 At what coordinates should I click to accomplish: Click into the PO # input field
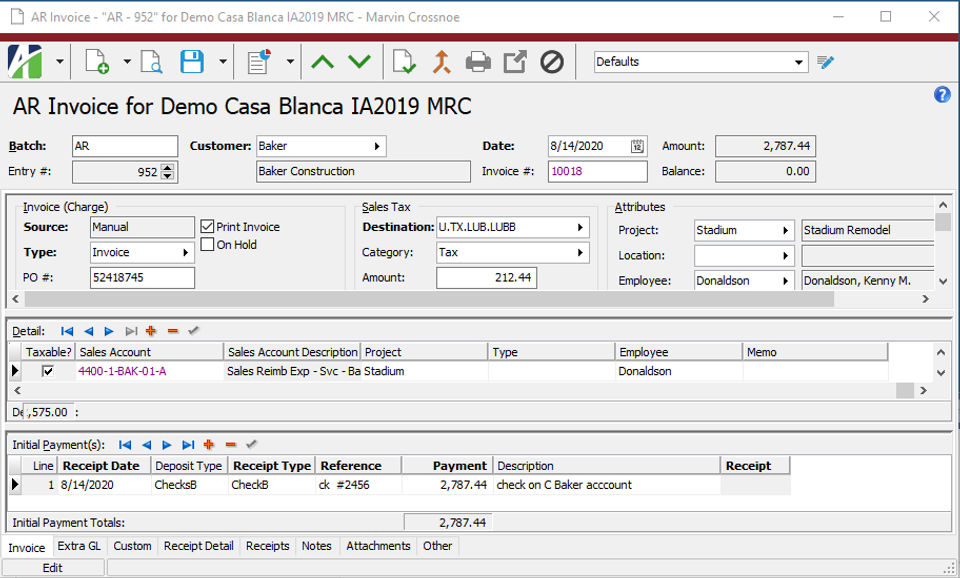pos(142,278)
